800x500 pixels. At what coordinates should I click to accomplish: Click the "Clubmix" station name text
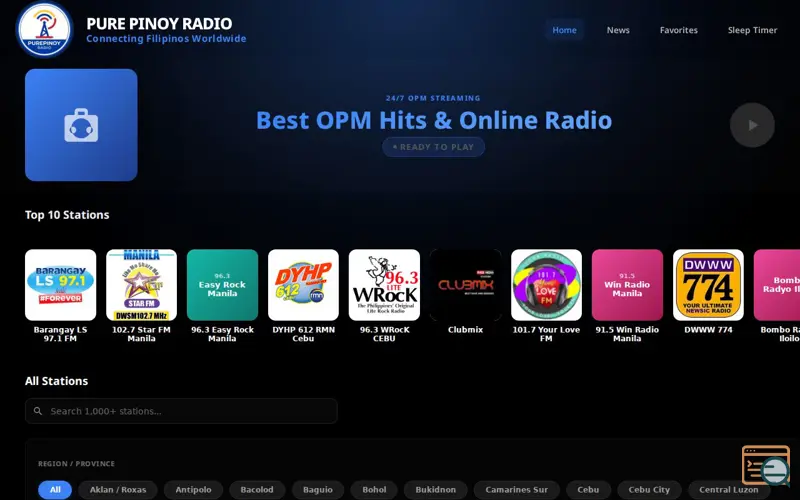[x=465, y=330]
